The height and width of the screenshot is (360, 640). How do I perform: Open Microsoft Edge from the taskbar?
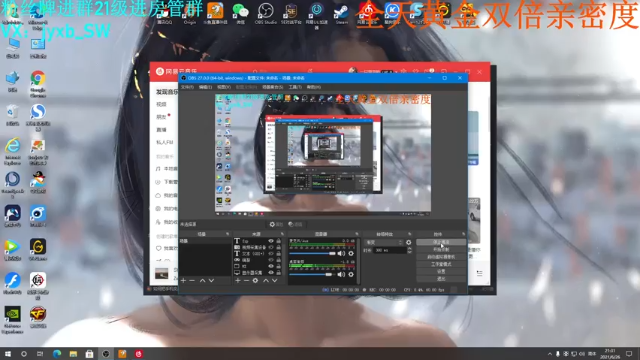[57, 353]
